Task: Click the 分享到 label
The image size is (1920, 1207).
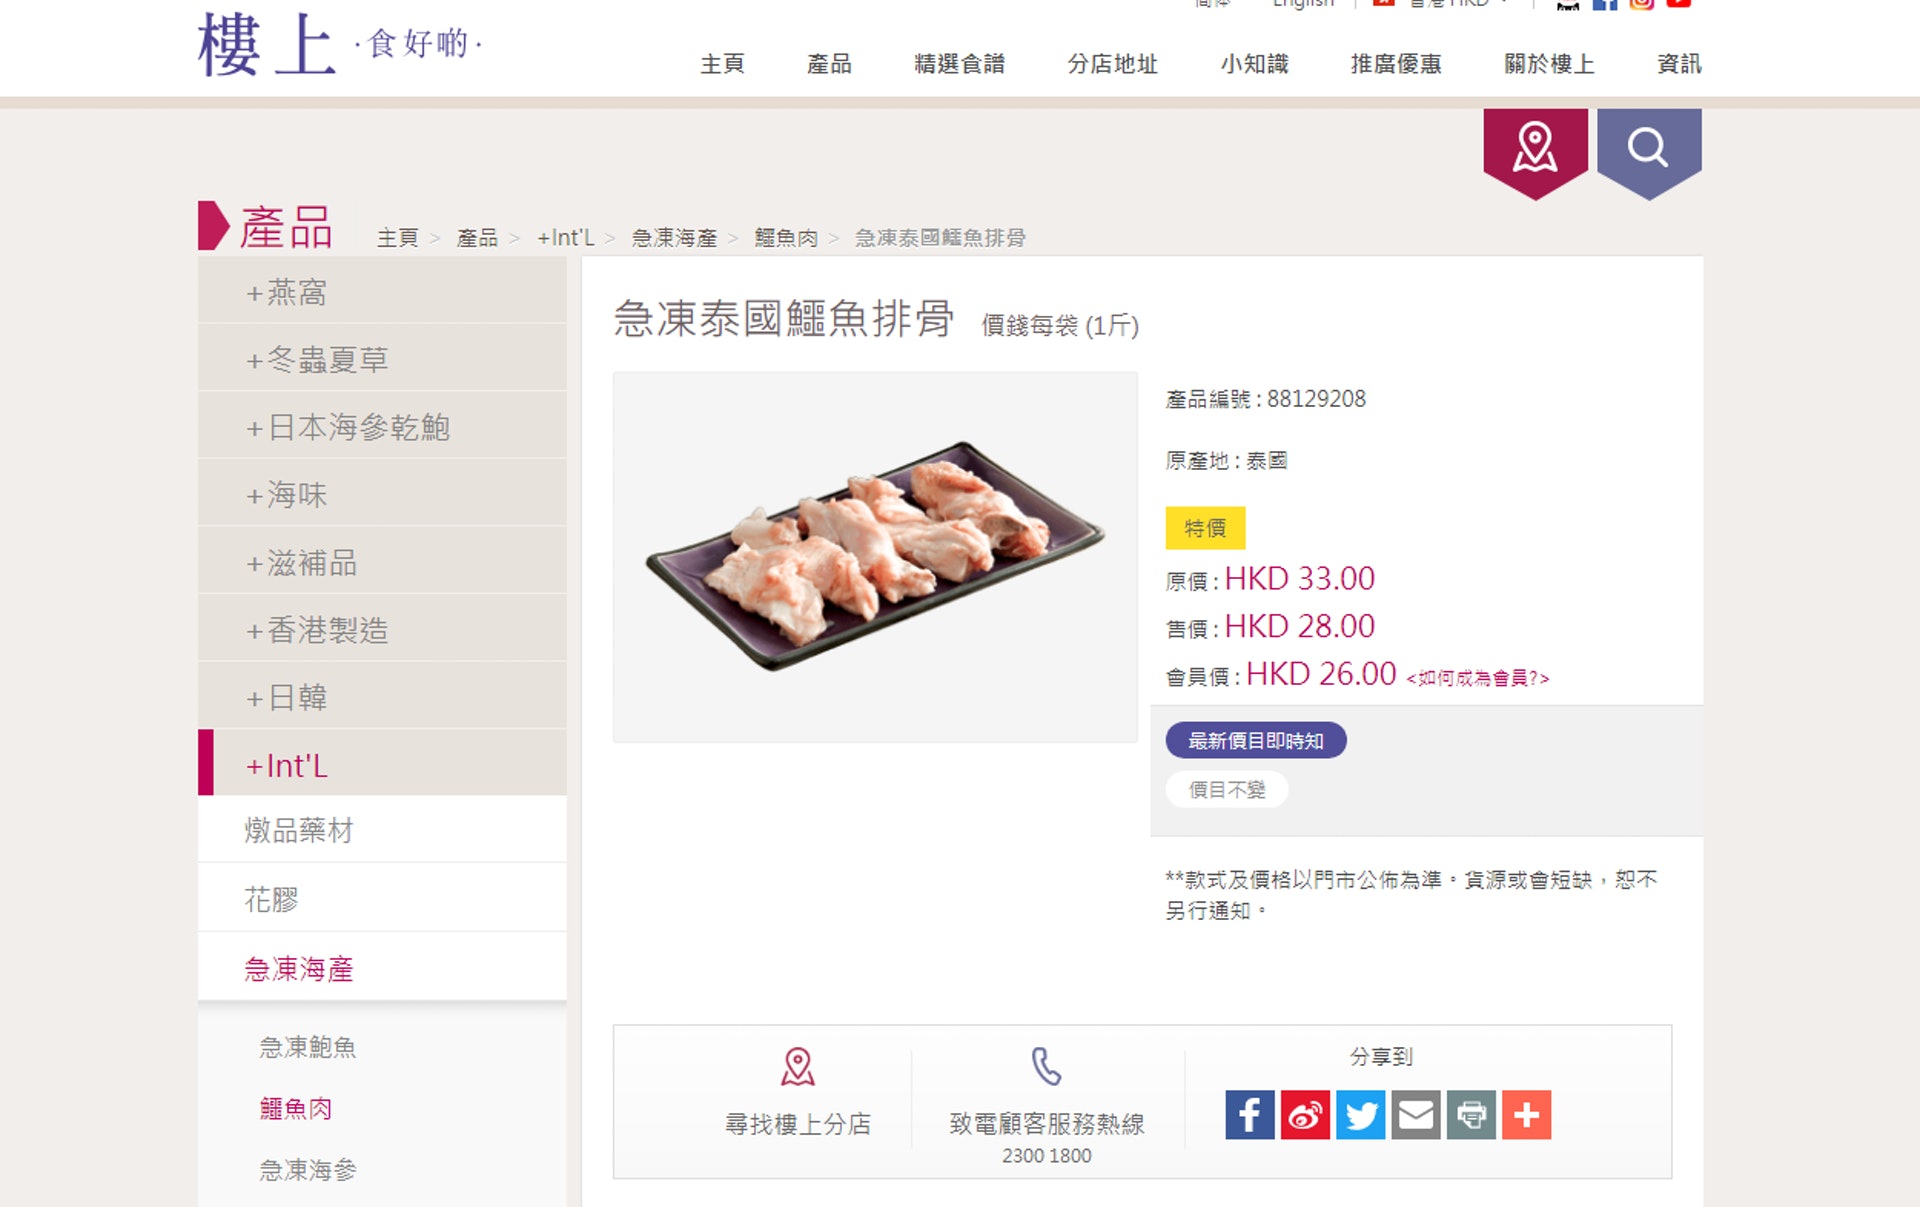Action: (x=1381, y=1056)
